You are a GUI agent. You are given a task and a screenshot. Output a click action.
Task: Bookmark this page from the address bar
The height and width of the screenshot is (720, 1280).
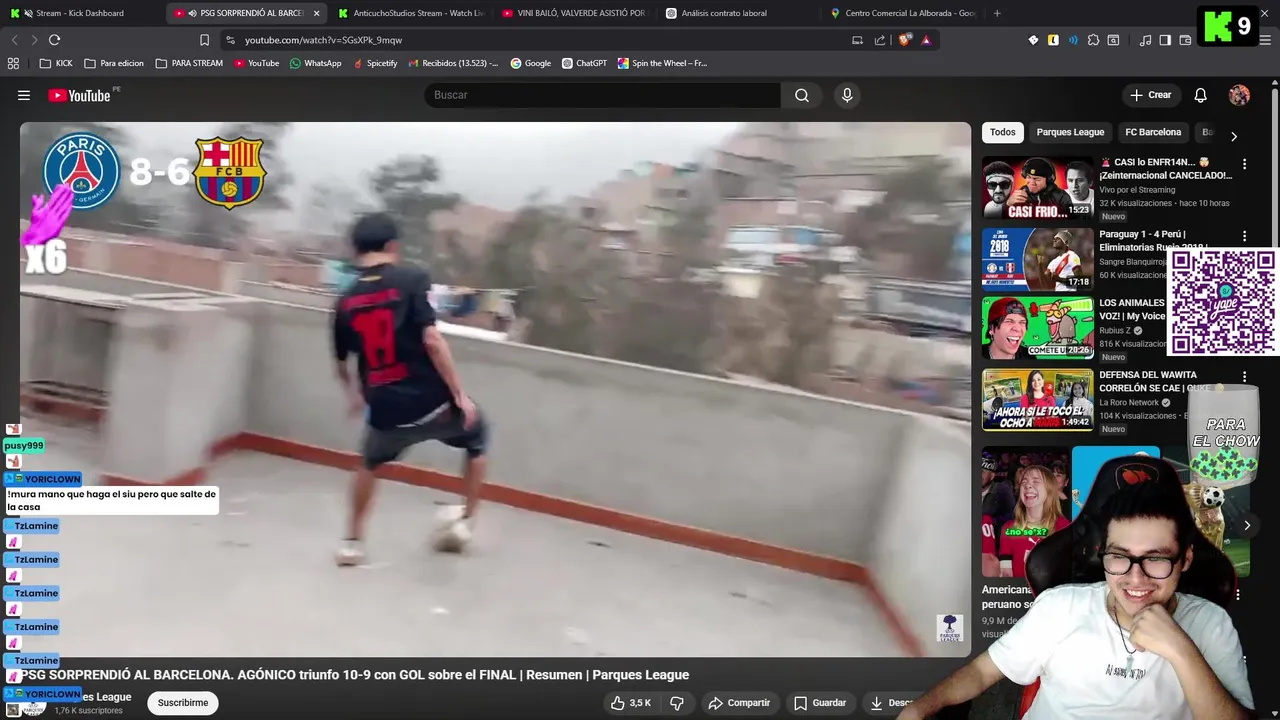[204, 40]
